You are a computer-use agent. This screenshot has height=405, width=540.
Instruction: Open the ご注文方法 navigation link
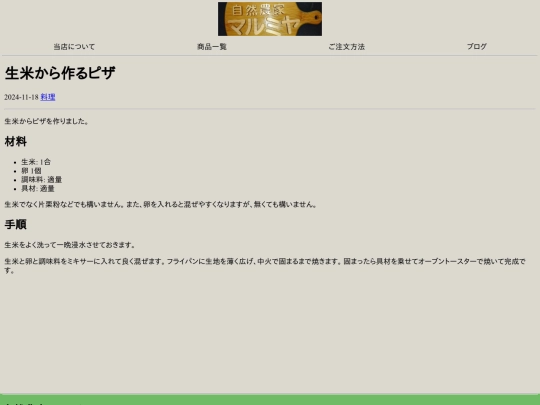[346, 46]
